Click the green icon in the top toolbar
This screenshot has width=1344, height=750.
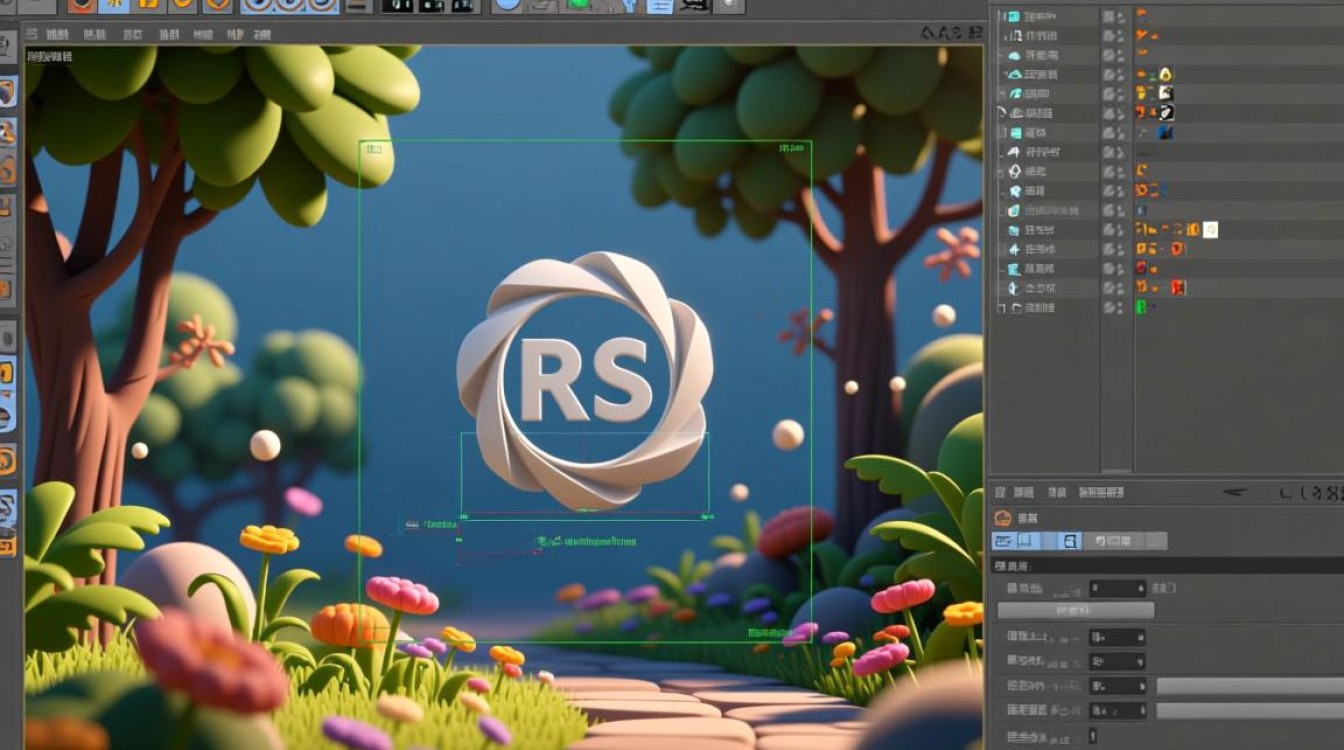coord(579,5)
